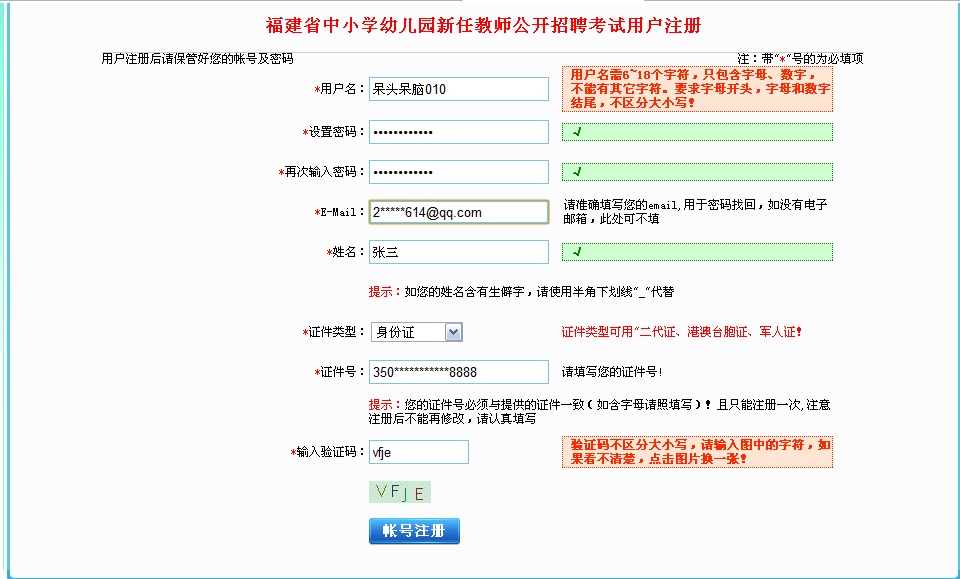Viewport: 960px width, 579px height.
Task: Click the red username rules hint box
Action: click(697, 88)
